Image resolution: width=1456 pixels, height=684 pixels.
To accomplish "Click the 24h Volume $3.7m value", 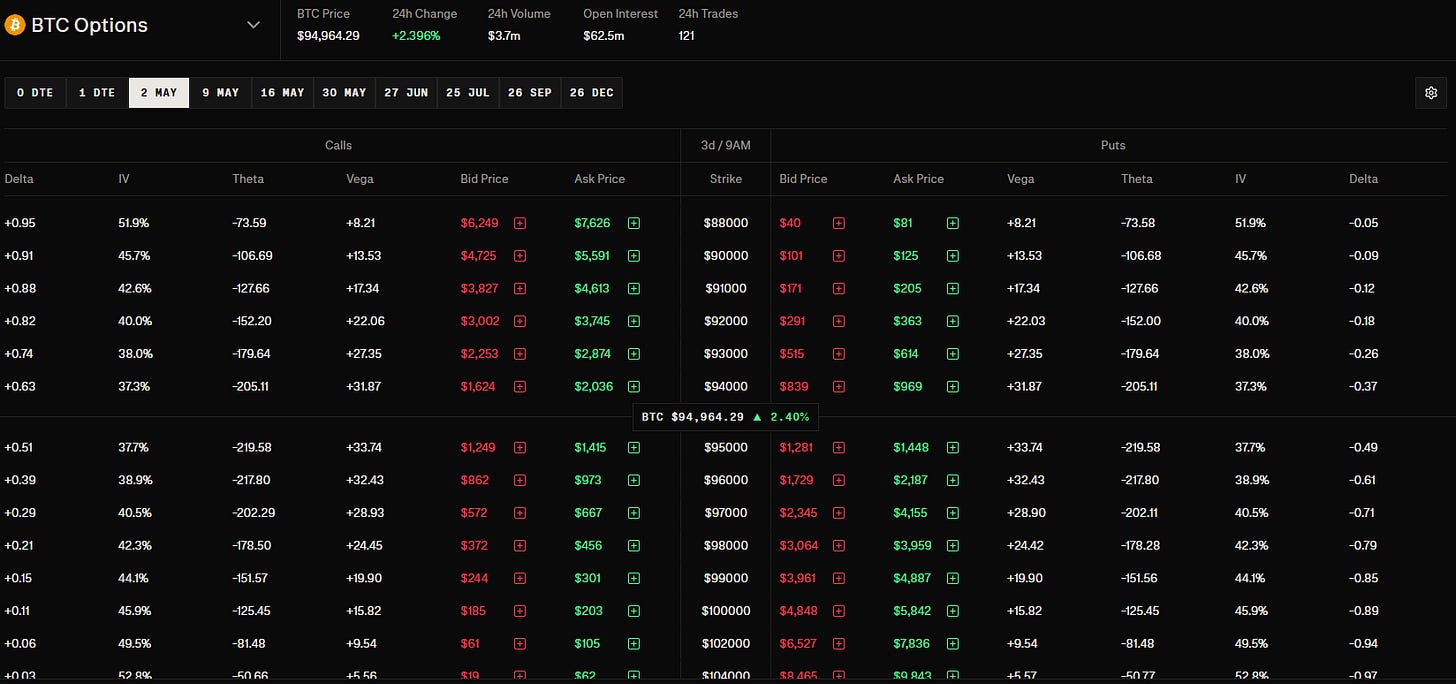I will click(504, 36).
